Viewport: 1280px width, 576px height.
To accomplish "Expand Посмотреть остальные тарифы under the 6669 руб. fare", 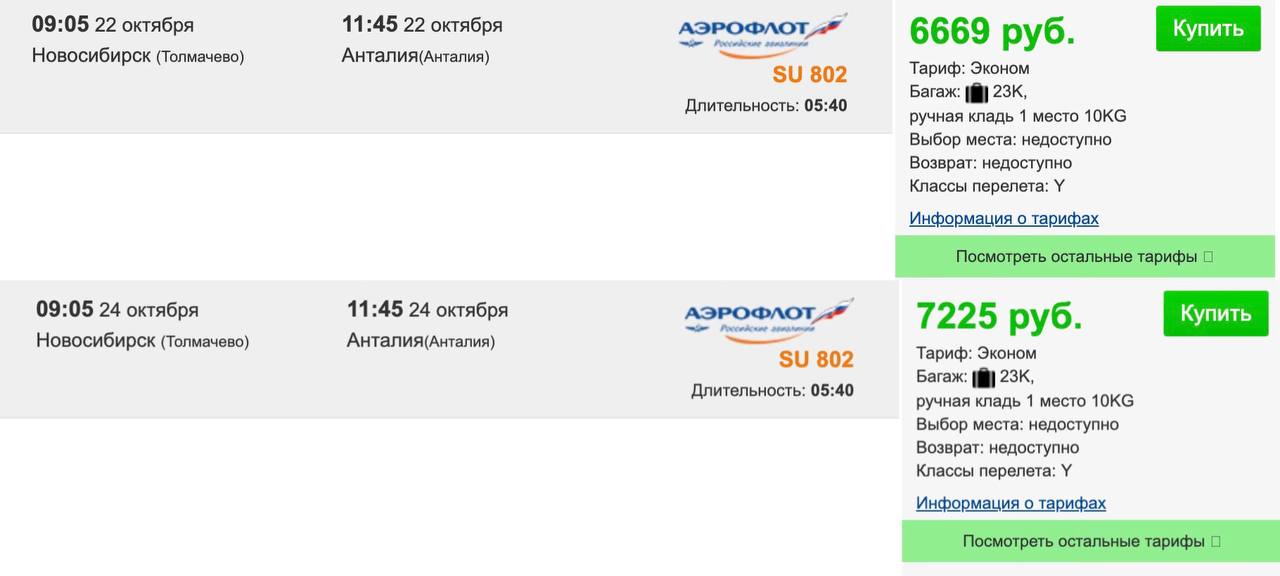I will 1084,257.
